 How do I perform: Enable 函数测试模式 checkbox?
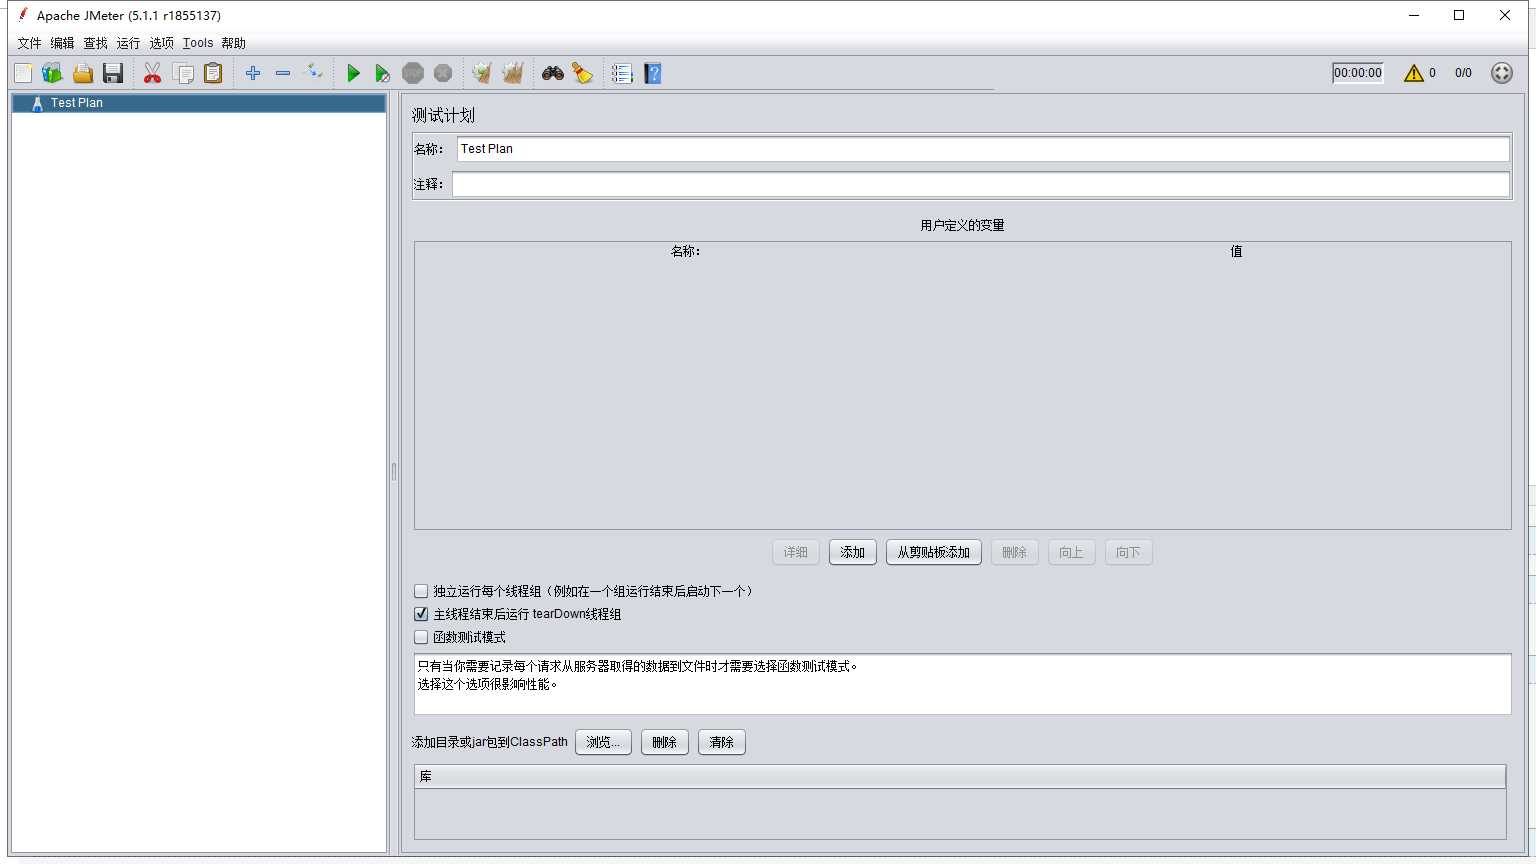pyautogui.click(x=421, y=637)
